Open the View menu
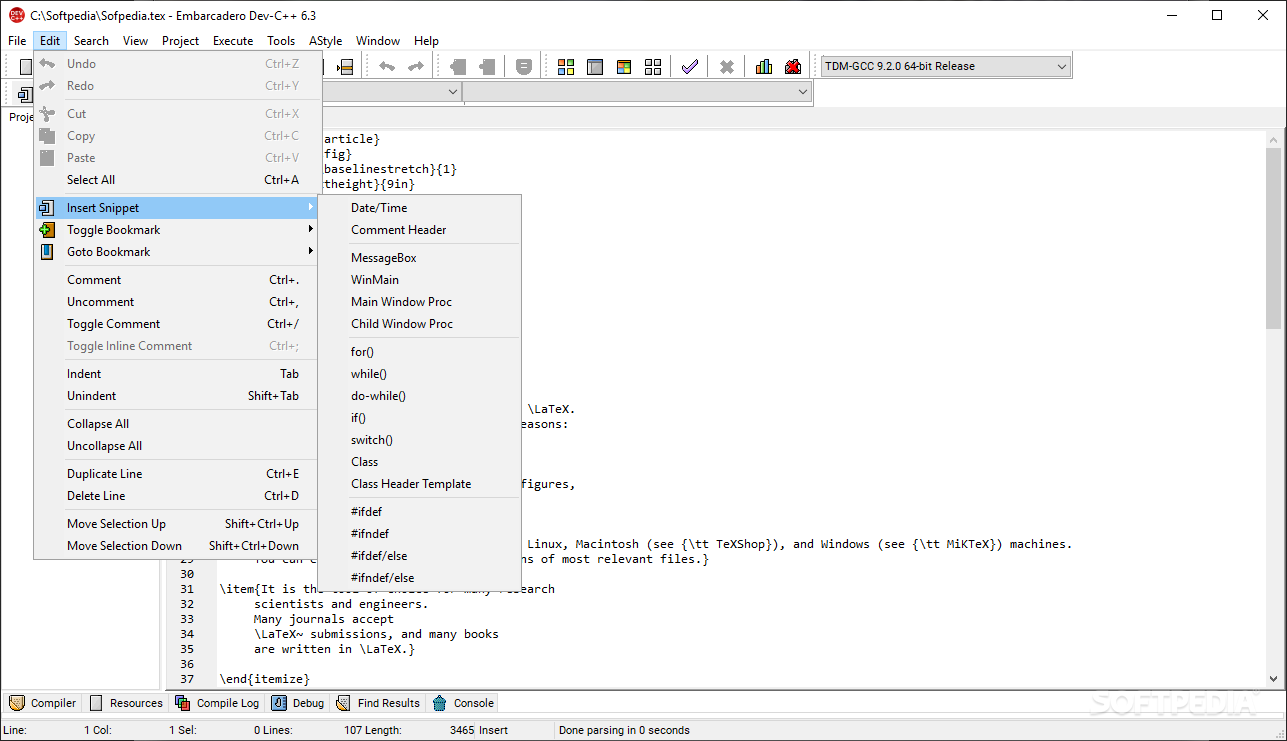 [x=135, y=41]
